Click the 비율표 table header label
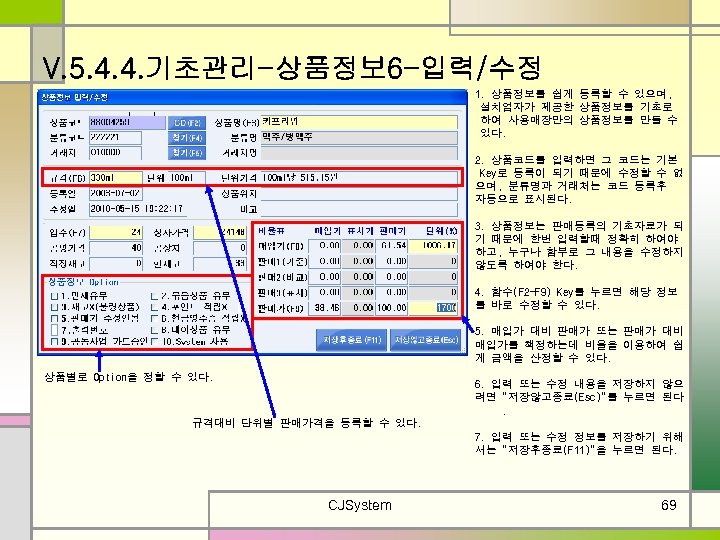 271,231
